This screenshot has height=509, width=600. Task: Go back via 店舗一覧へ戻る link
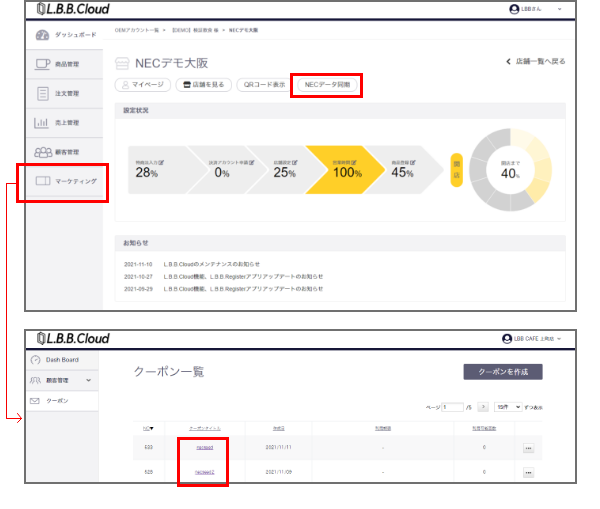coord(535,62)
